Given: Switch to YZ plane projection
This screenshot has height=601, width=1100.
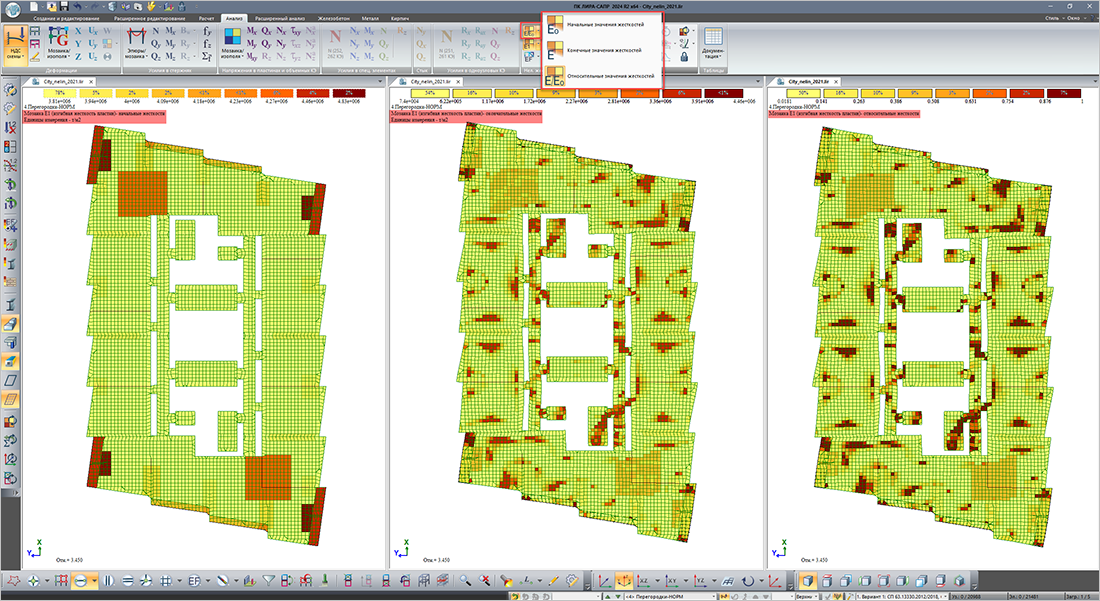Looking at the screenshot, I should click(x=700, y=581).
